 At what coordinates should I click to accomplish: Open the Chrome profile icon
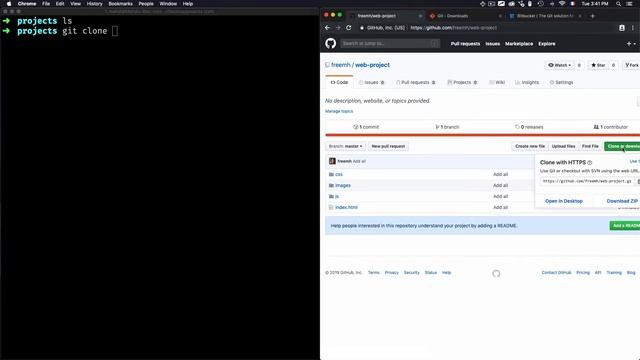click(622, 28)
